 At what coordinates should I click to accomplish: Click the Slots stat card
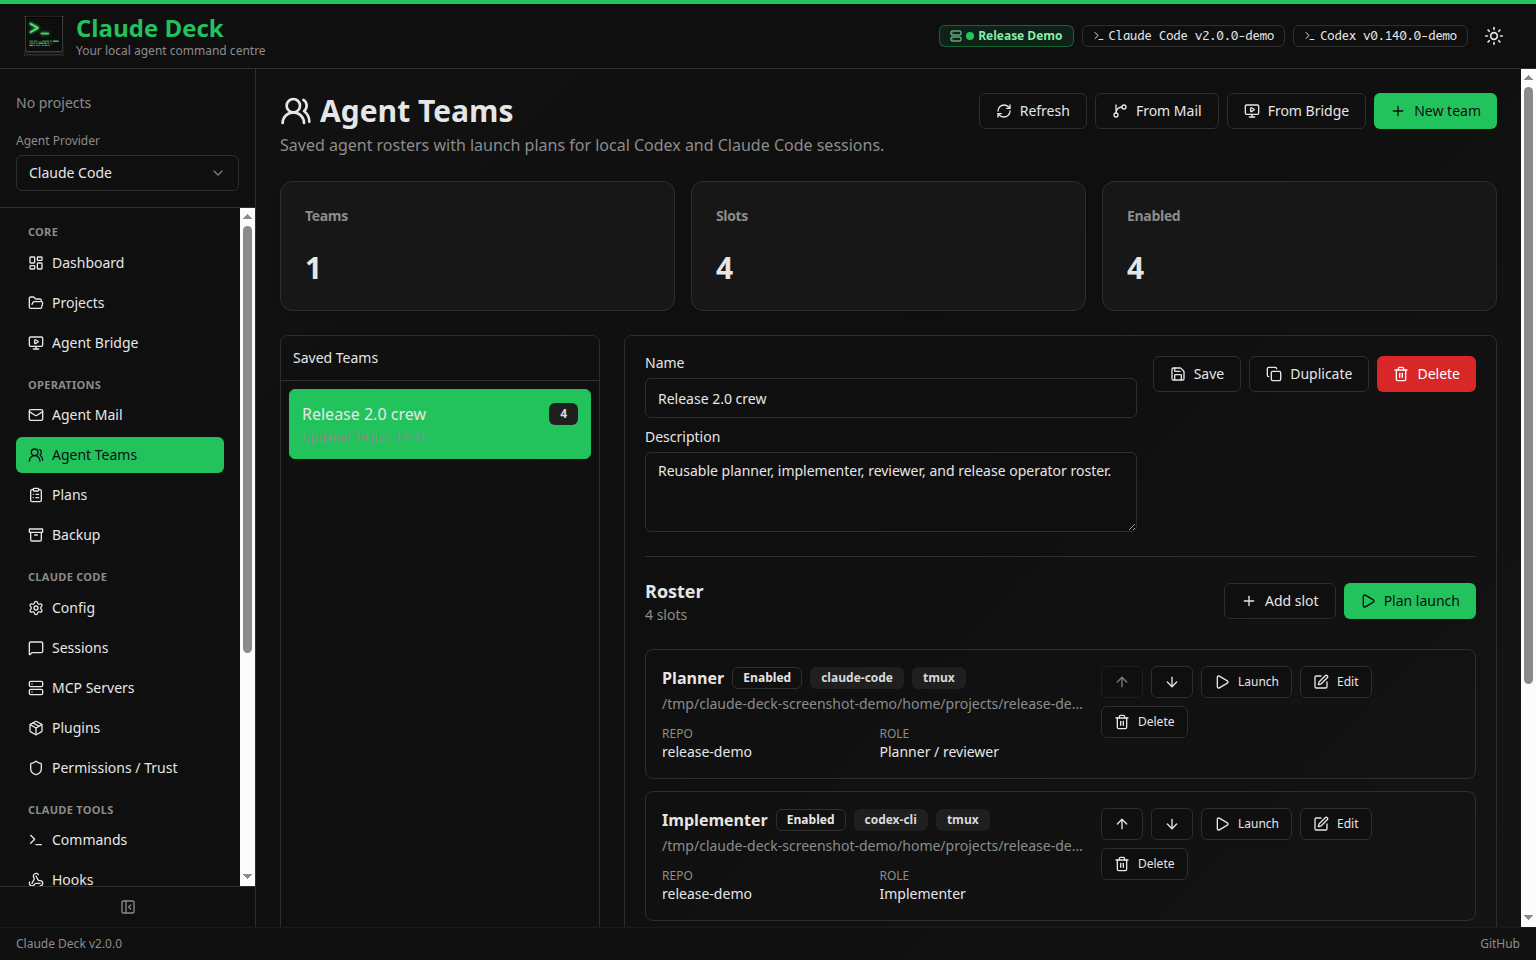[888, 246]
